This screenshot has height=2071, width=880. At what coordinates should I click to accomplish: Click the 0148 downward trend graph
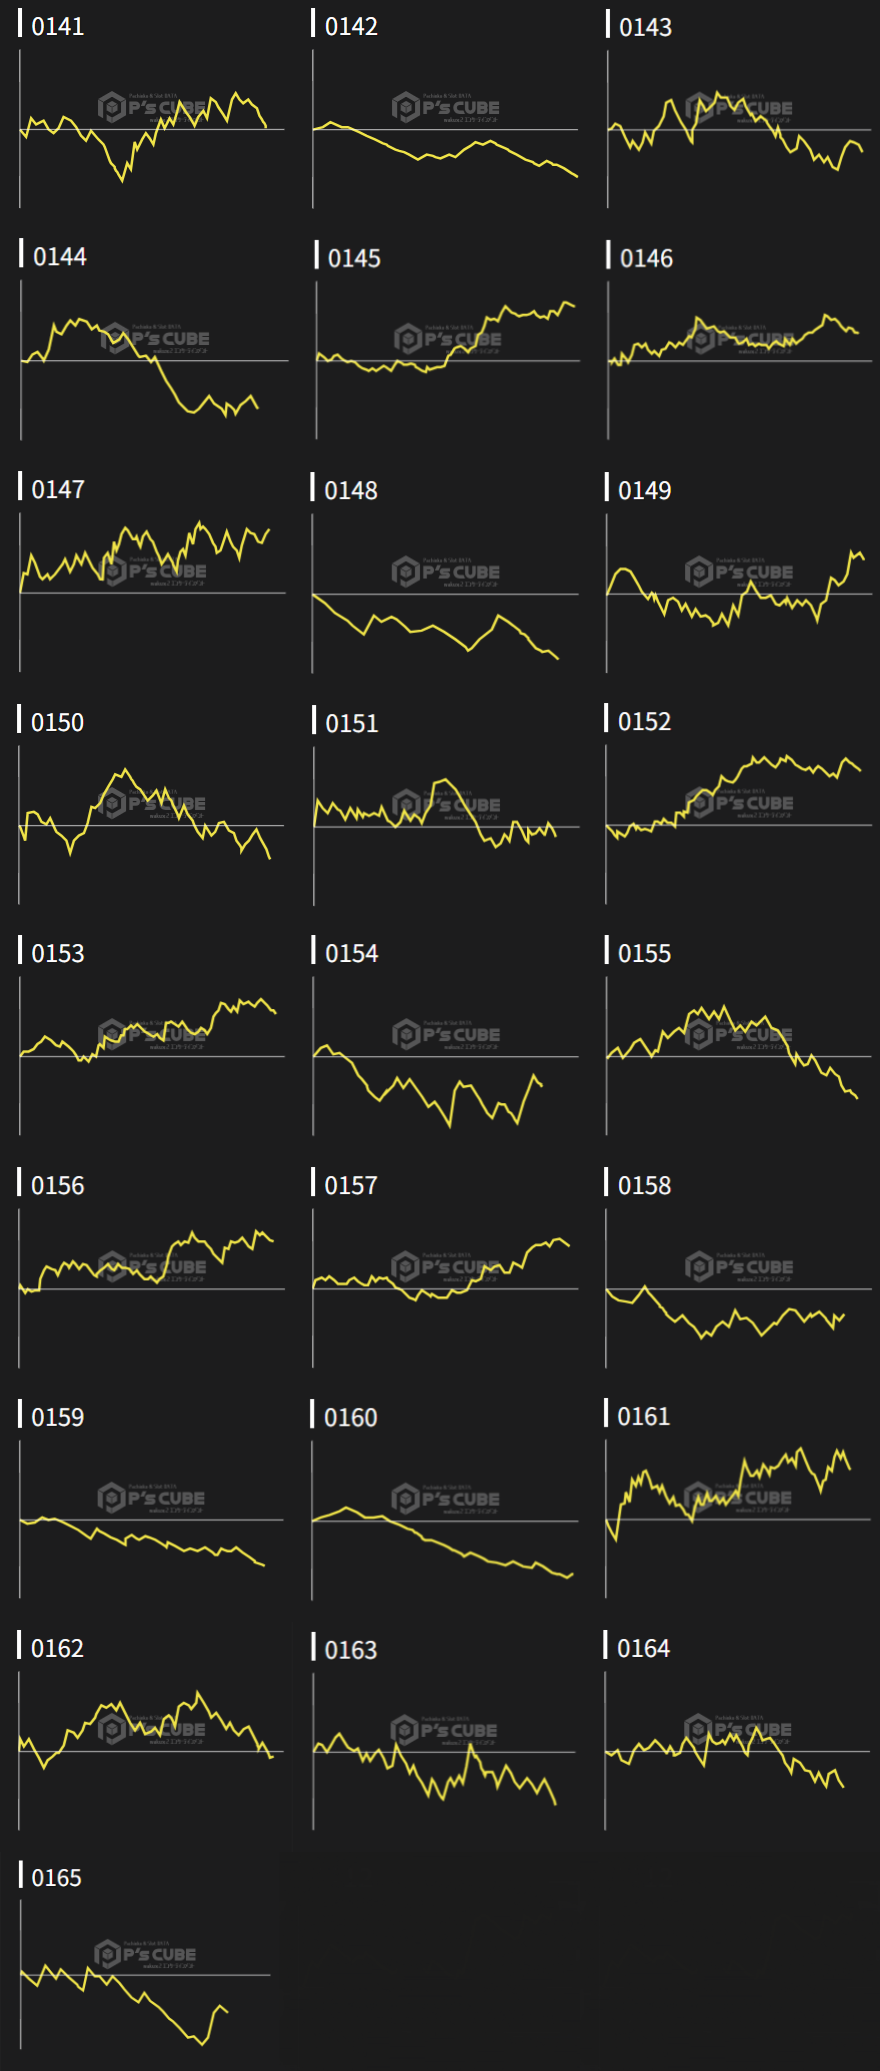point(445,594)
